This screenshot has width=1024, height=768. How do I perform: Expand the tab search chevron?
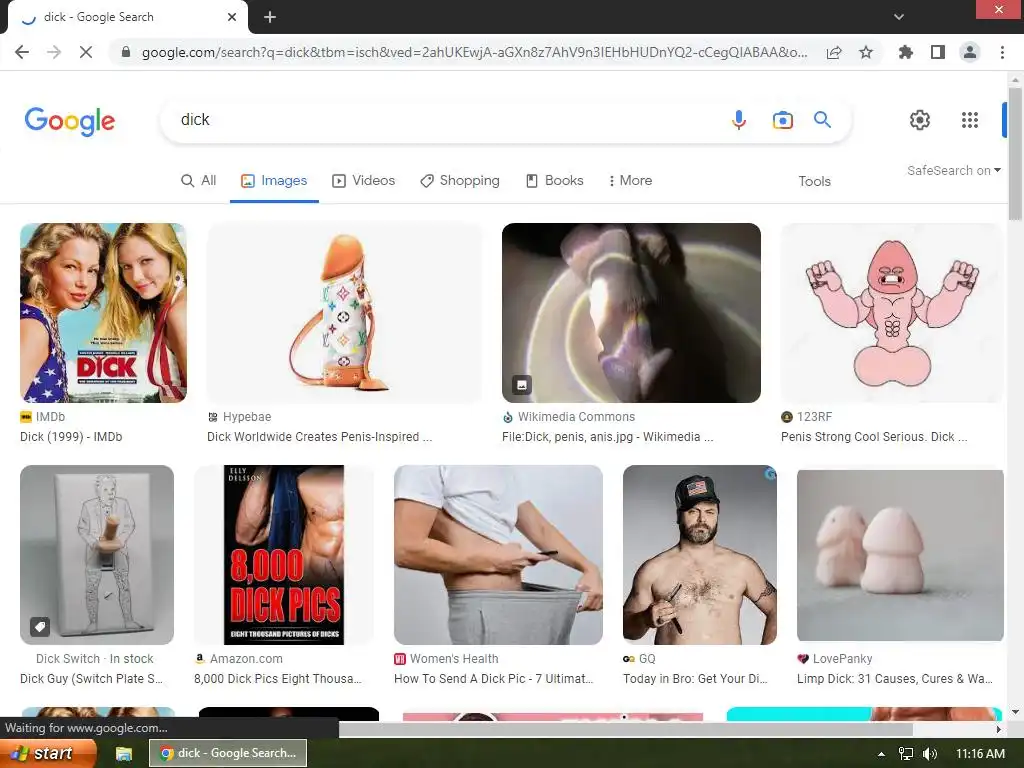899,17
